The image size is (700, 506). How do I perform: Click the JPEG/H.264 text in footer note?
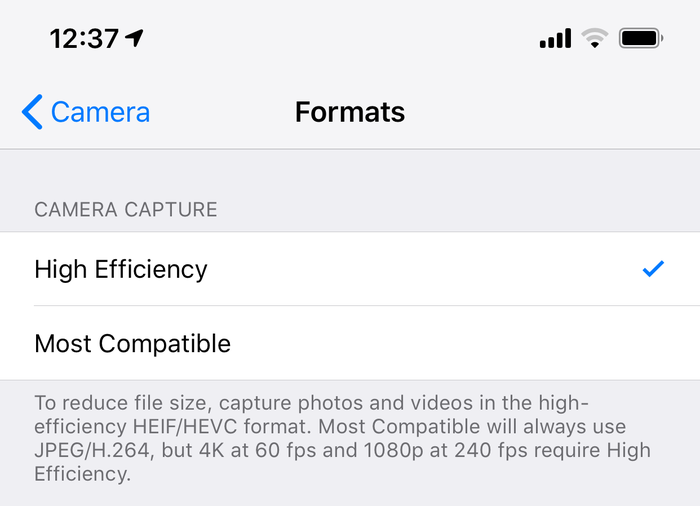point(92,450)
